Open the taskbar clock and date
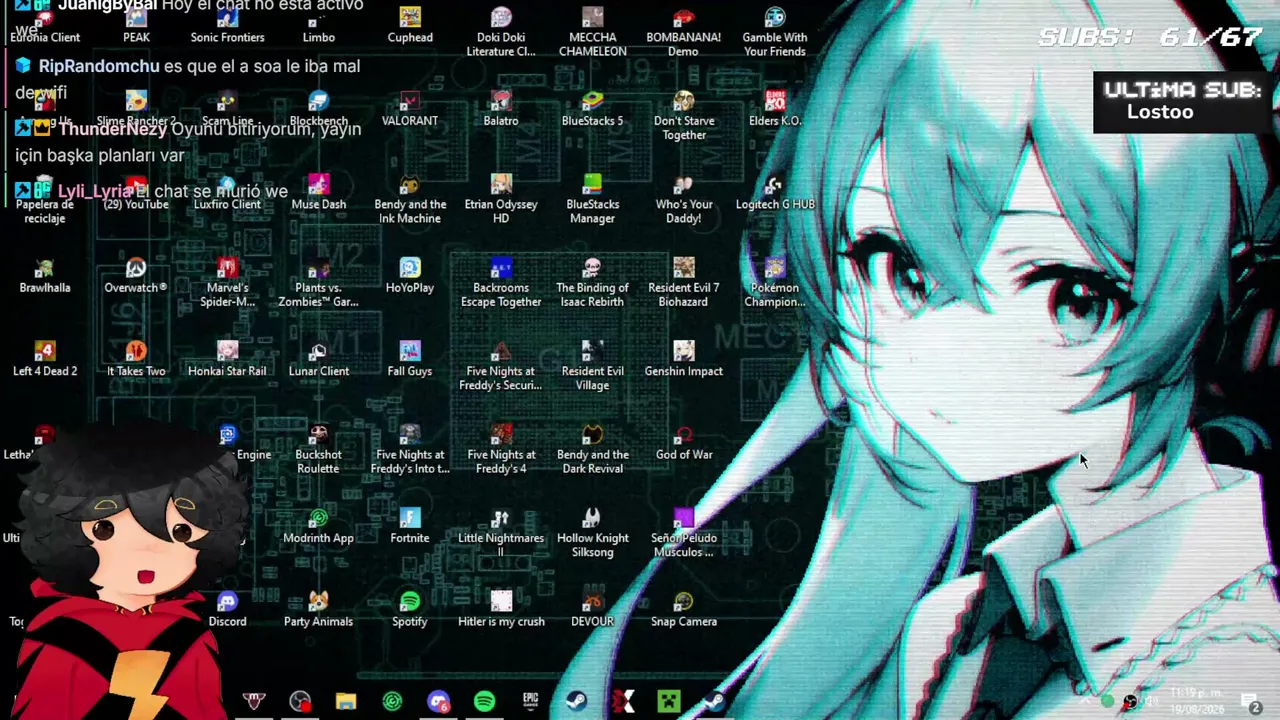This screenshot has width=1280, height=720. 1197,701
